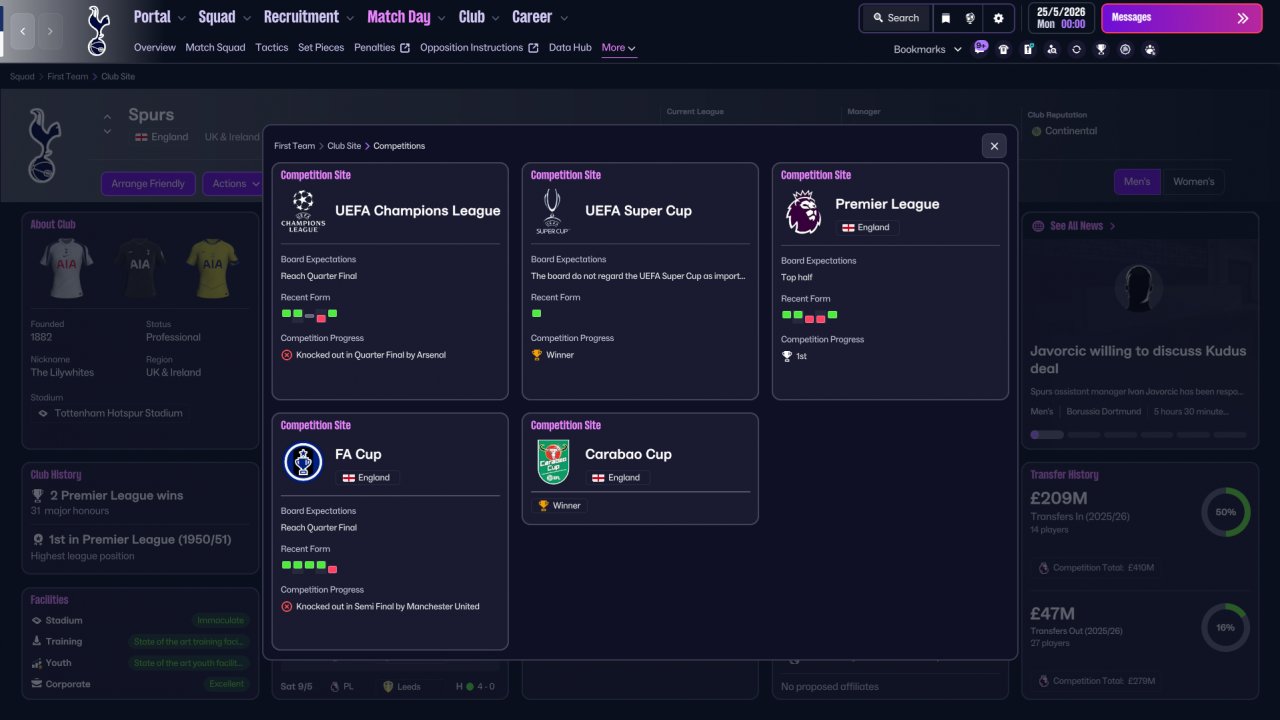1280x720 pixels.
Task: Click the shirt shortcut icon
Action: (x=1004, y=49)
